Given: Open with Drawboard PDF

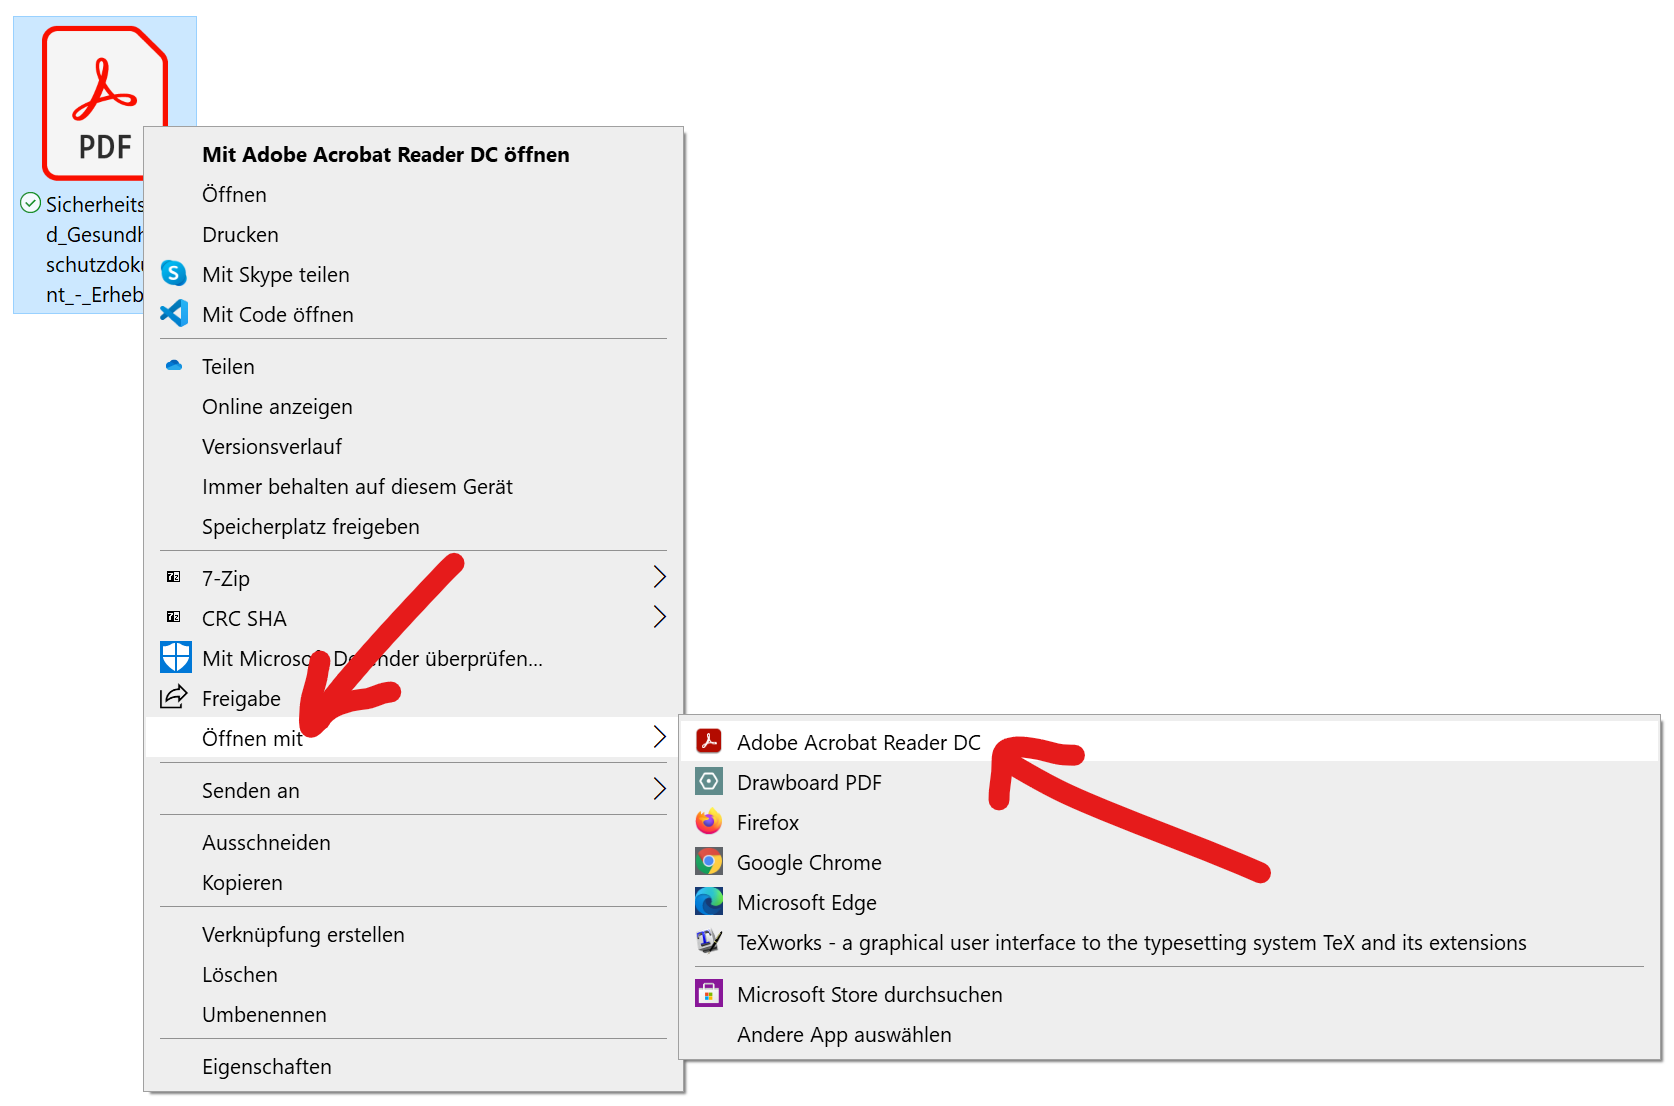Looking at the screenshot, I should [1169, 782].
